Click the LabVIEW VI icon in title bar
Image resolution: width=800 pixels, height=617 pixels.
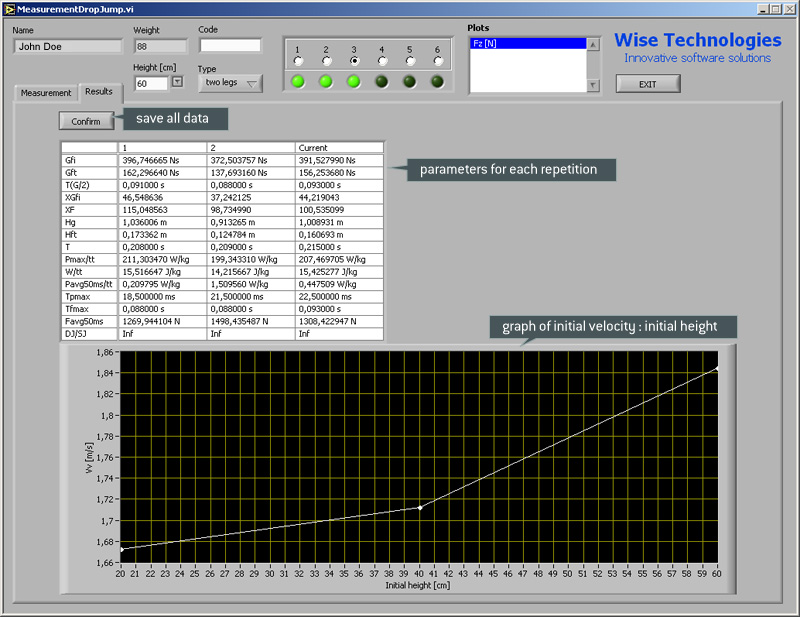click(9, 9)
